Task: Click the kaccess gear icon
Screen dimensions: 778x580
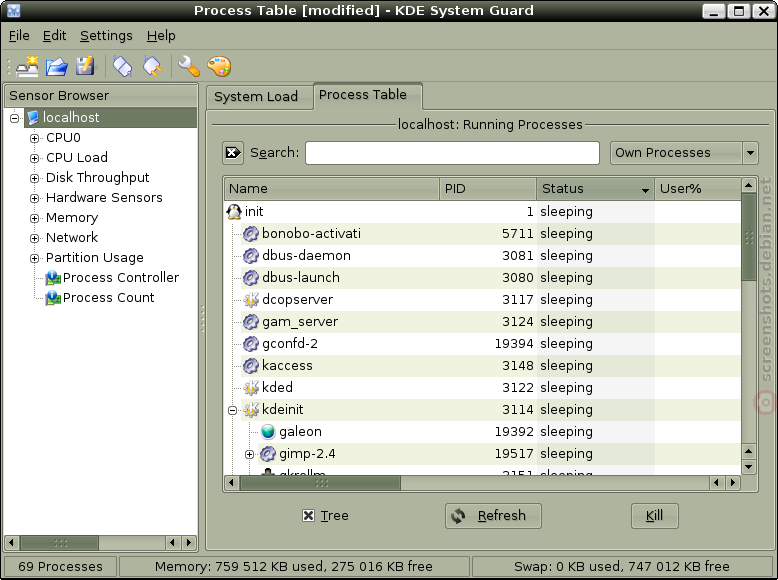Action: point(251,366)
